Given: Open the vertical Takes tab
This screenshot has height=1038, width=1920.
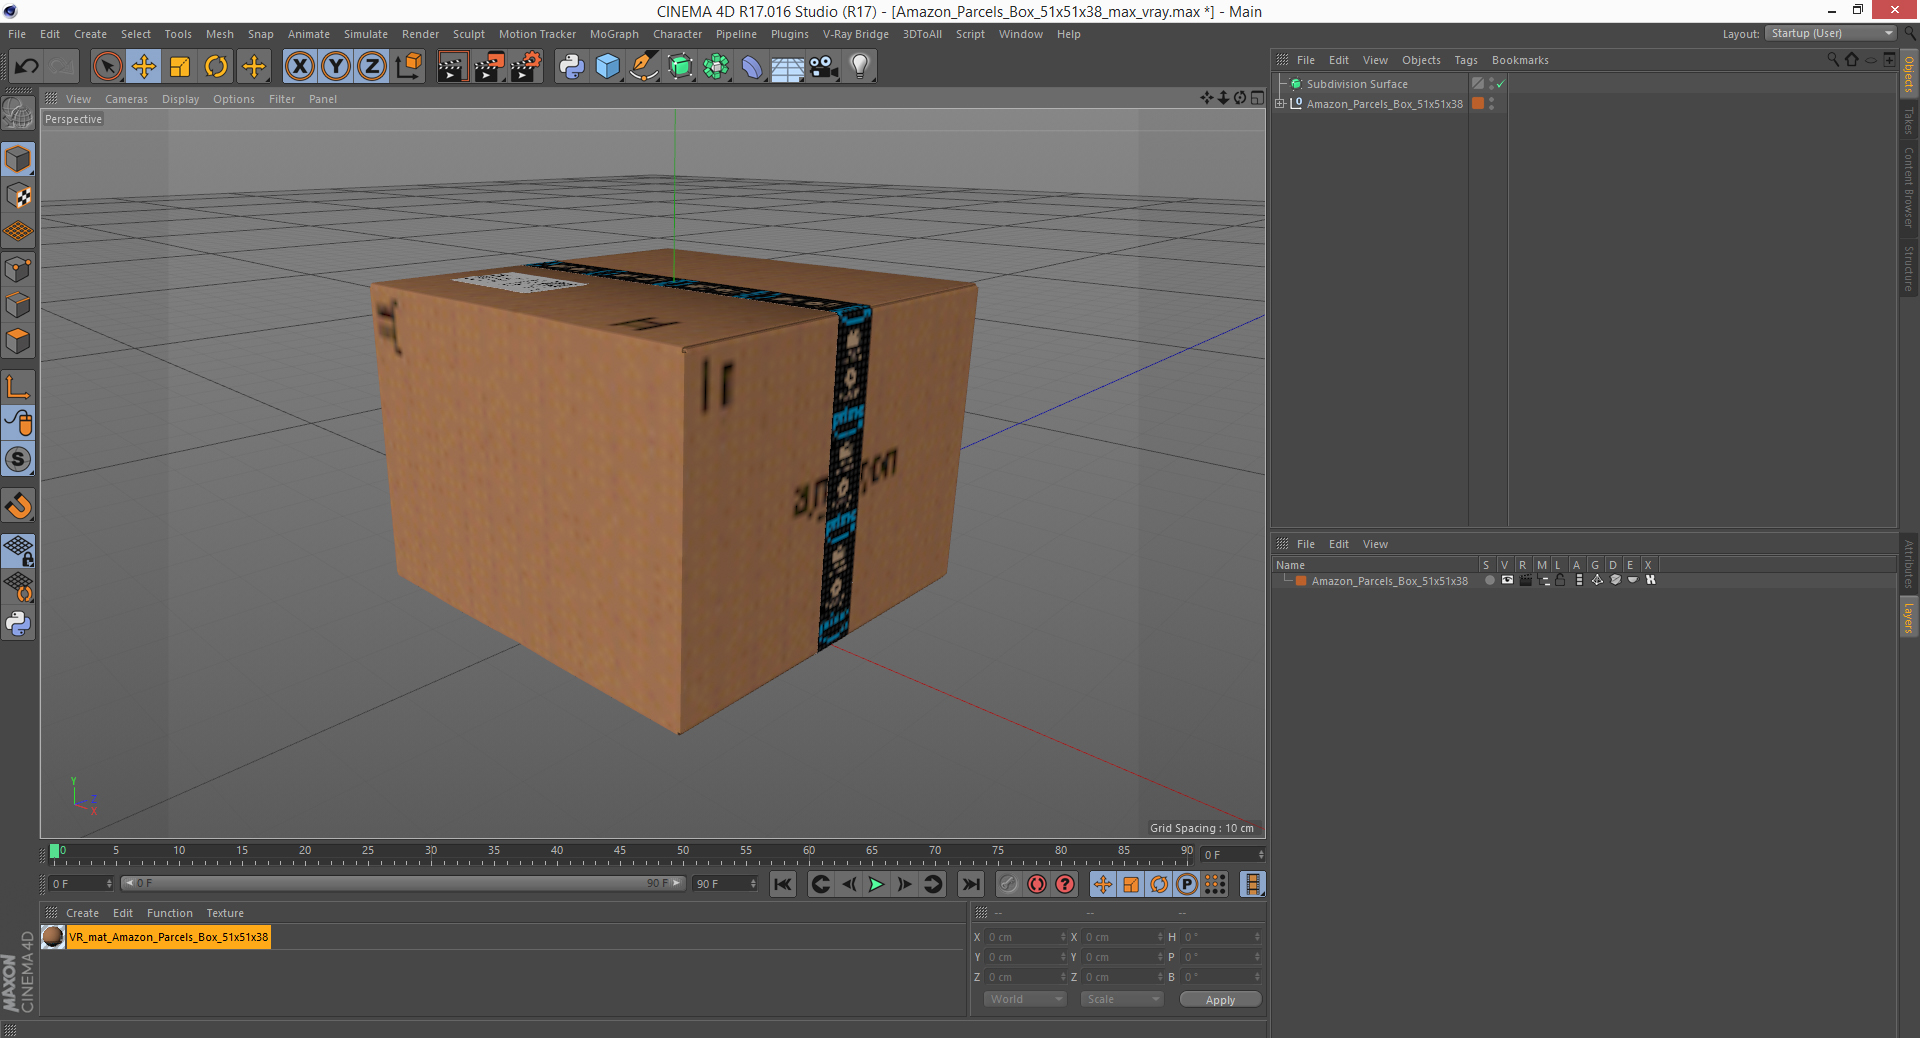Looking at the screenshot, I should coord(1909,122).
